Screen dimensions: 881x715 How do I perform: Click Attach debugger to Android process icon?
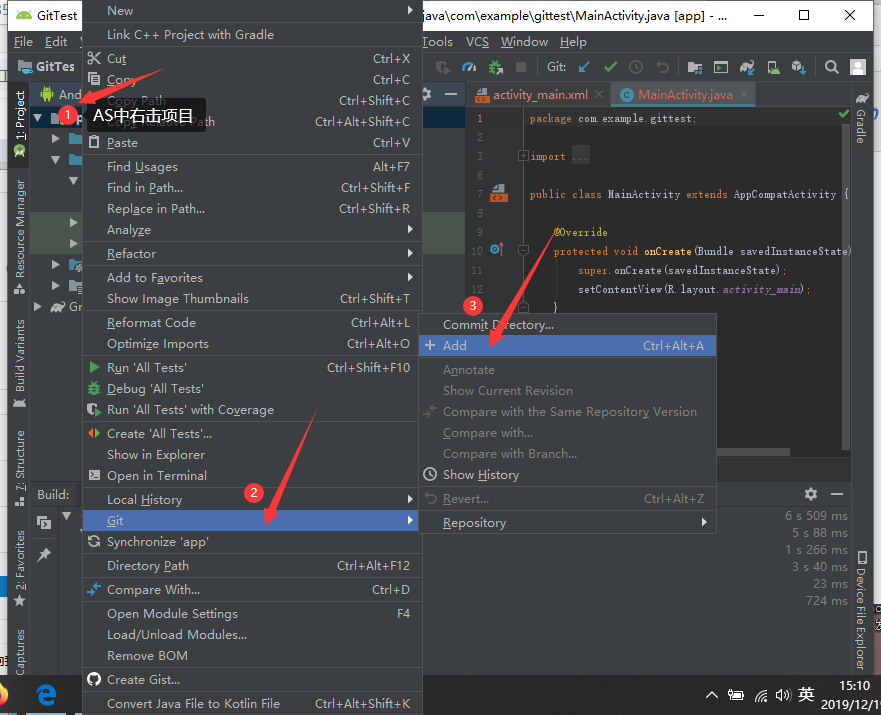[495, 67]
